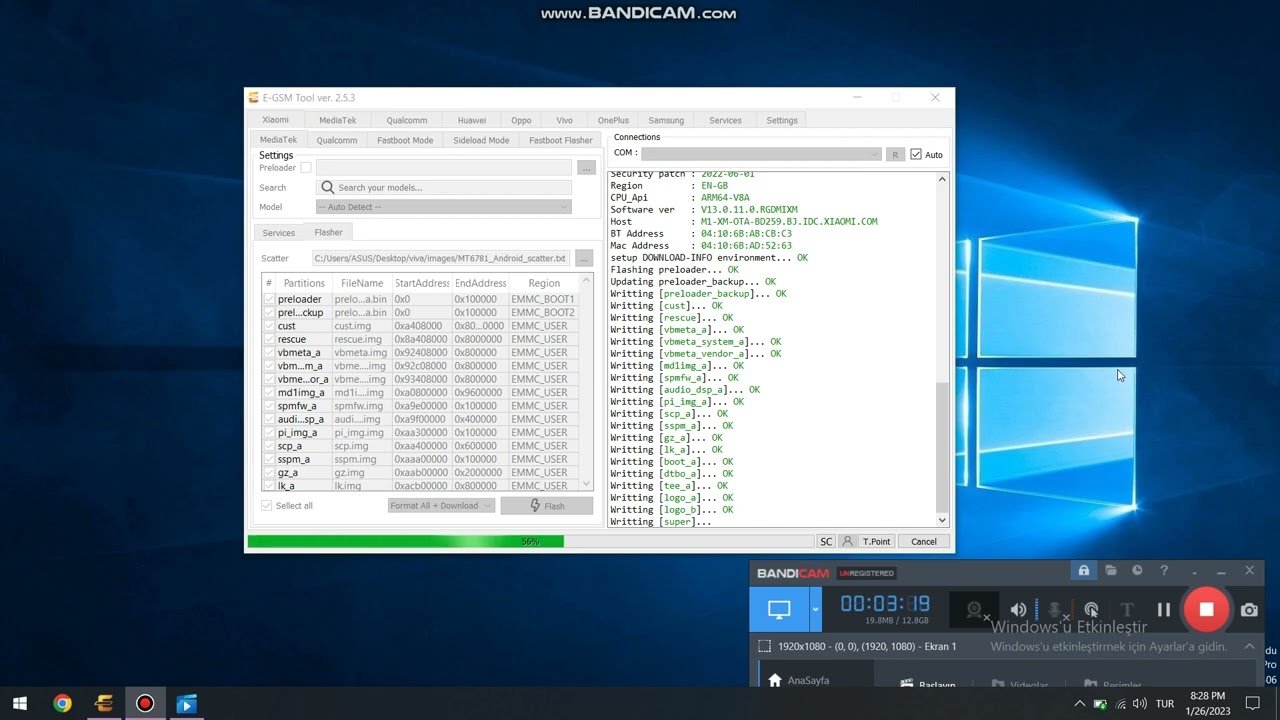Open Bandicam output folder icon
The image size is (1280, 720).
1111,571
